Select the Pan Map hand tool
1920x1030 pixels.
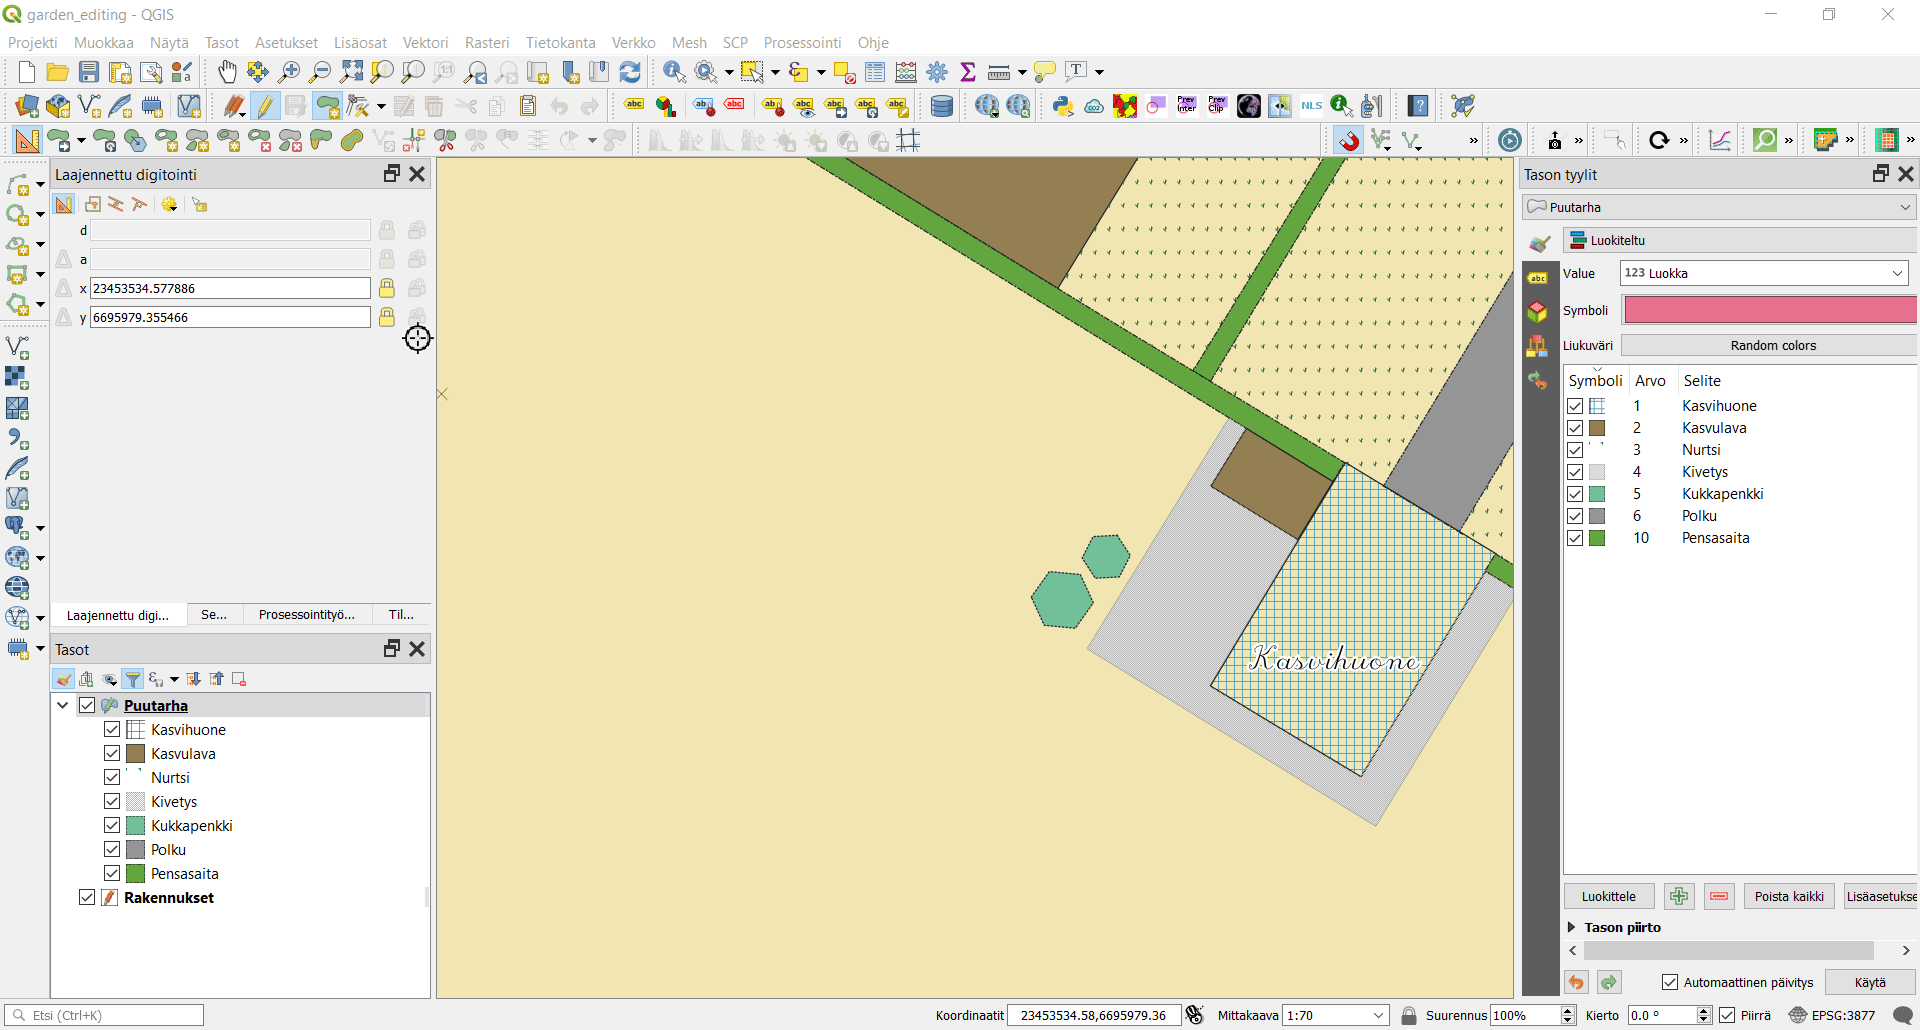pos(228,72)
